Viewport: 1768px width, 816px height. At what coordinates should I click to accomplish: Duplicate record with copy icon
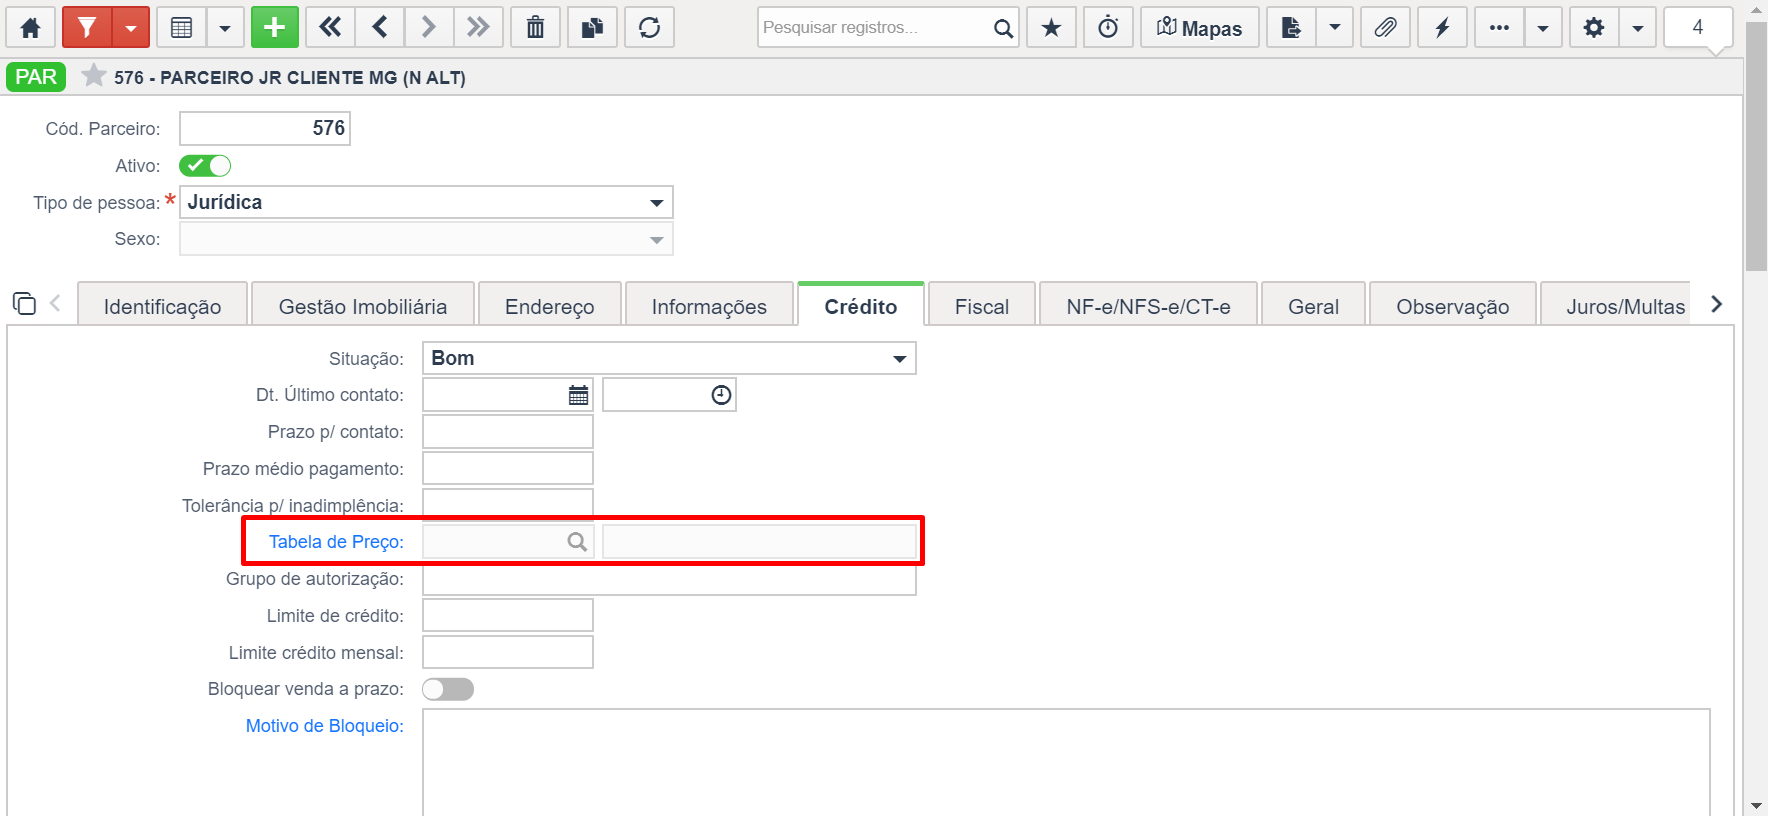pyautogui.click(x=593, y=27)
